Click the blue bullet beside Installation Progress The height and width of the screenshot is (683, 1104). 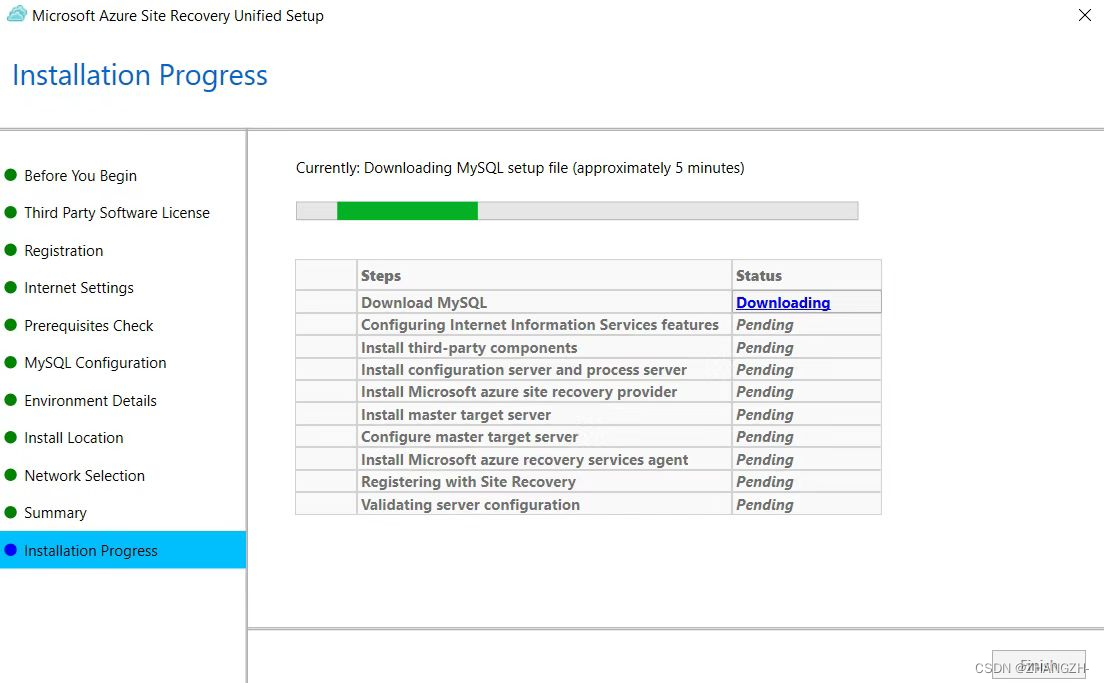click(11, 550)
